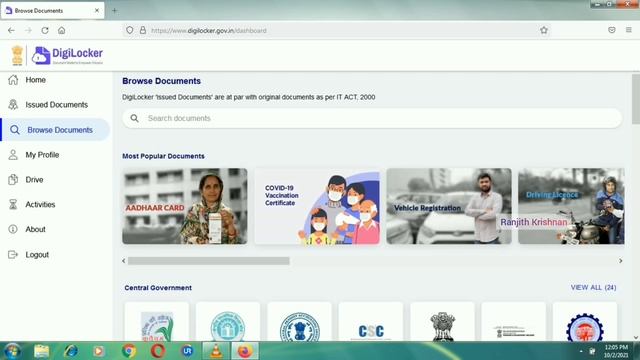Image resolution: width=640 pixels, height=360 pixels.
Task: Open the light blue circular logo issuer card
Action: (228, 322)
